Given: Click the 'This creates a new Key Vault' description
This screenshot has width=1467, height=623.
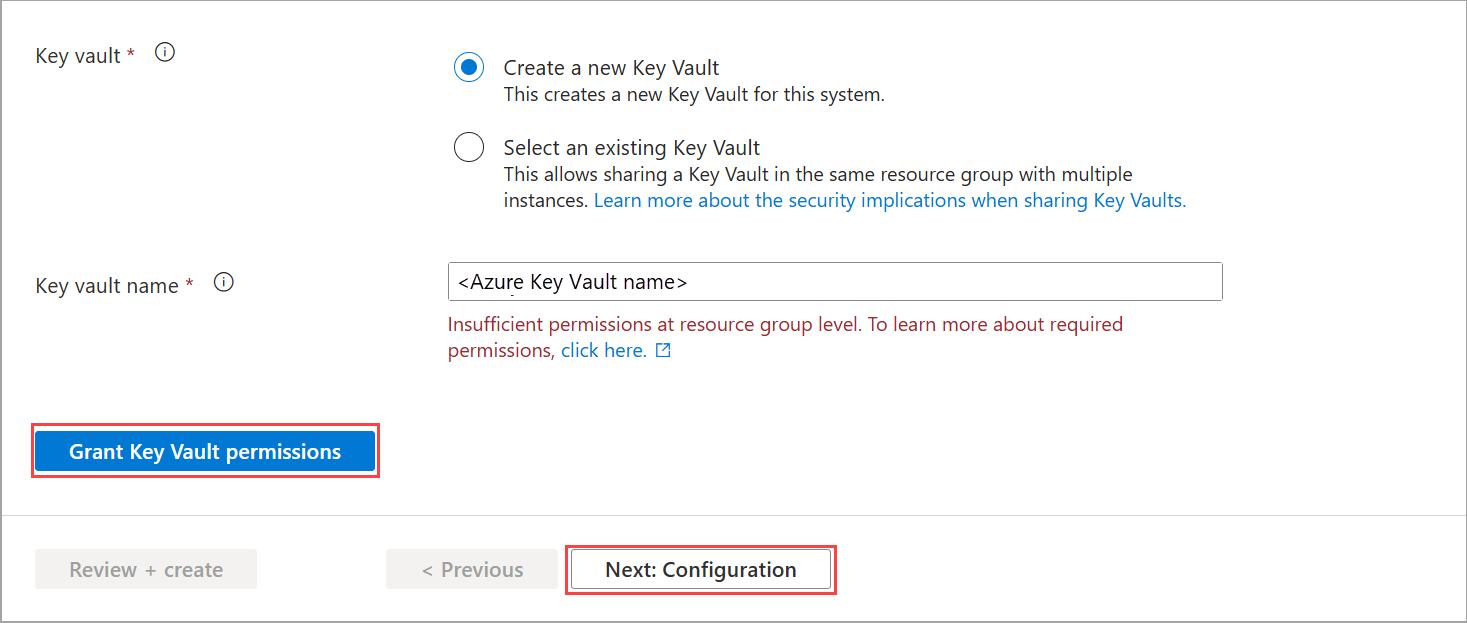Looking at the screenshot, I should 693,95.
